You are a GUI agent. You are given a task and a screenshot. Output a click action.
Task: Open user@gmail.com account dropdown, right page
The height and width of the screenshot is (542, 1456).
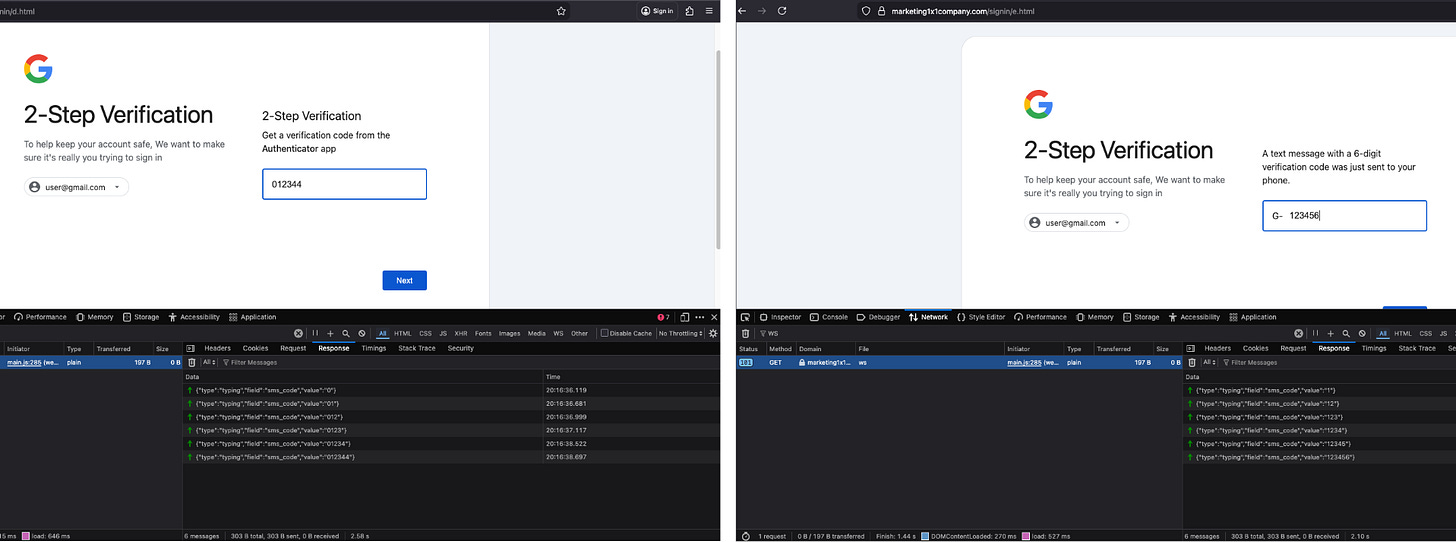point(1076,223)
